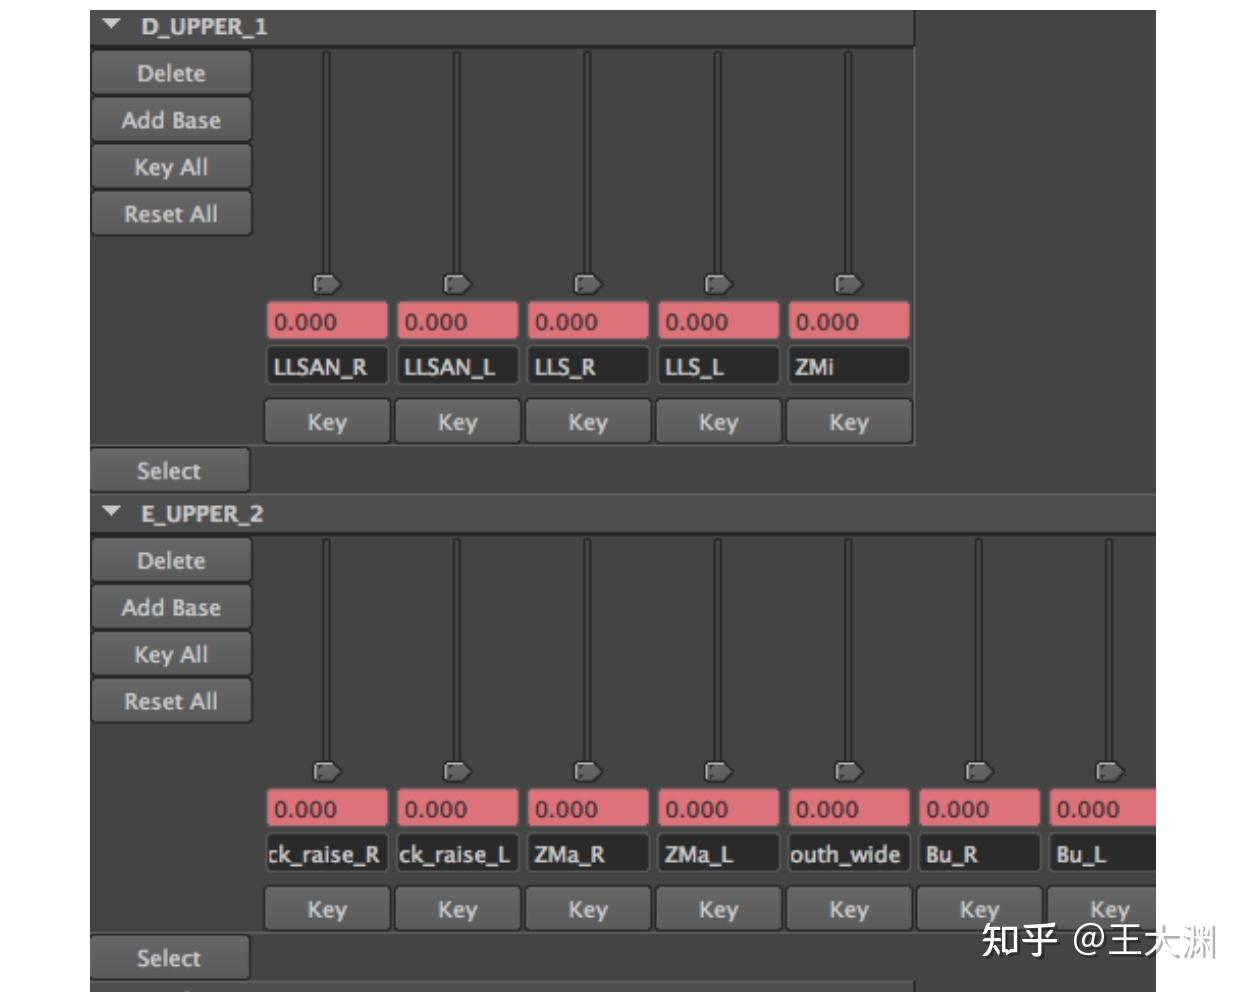The image size is (1248, 992).
Task: Click the LLS_L slider handle
Action: 718,284
